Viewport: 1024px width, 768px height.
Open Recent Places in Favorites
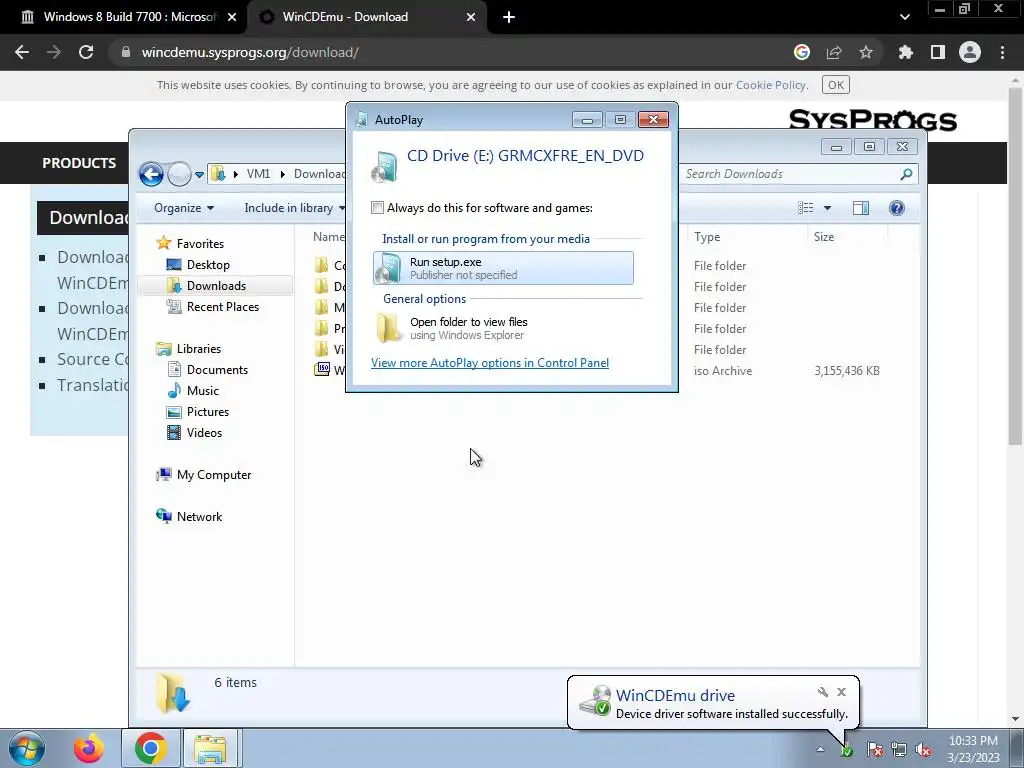(212, 306)
